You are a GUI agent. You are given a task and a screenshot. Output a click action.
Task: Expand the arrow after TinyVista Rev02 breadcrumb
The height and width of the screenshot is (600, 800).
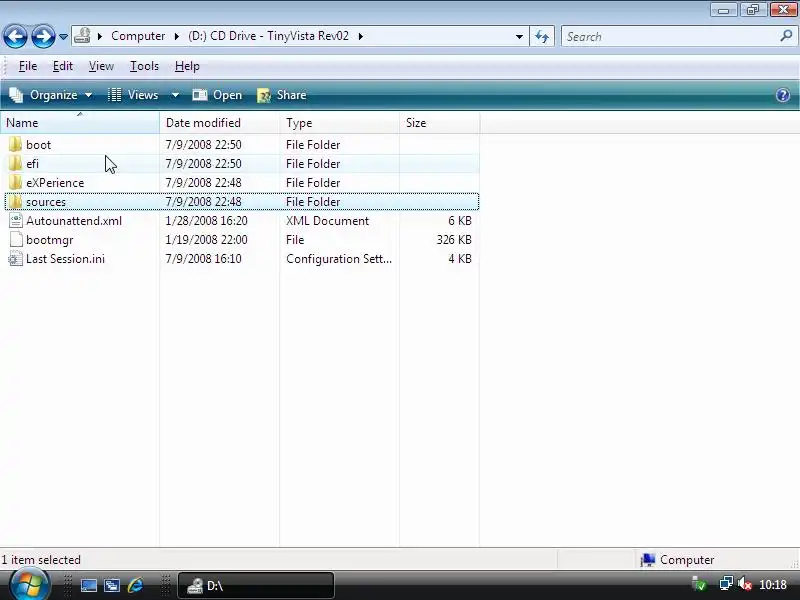361,36
